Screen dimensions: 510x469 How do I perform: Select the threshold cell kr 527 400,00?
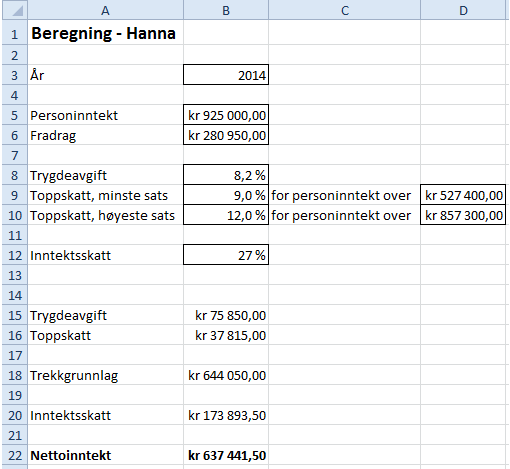(x=463, y=195)
